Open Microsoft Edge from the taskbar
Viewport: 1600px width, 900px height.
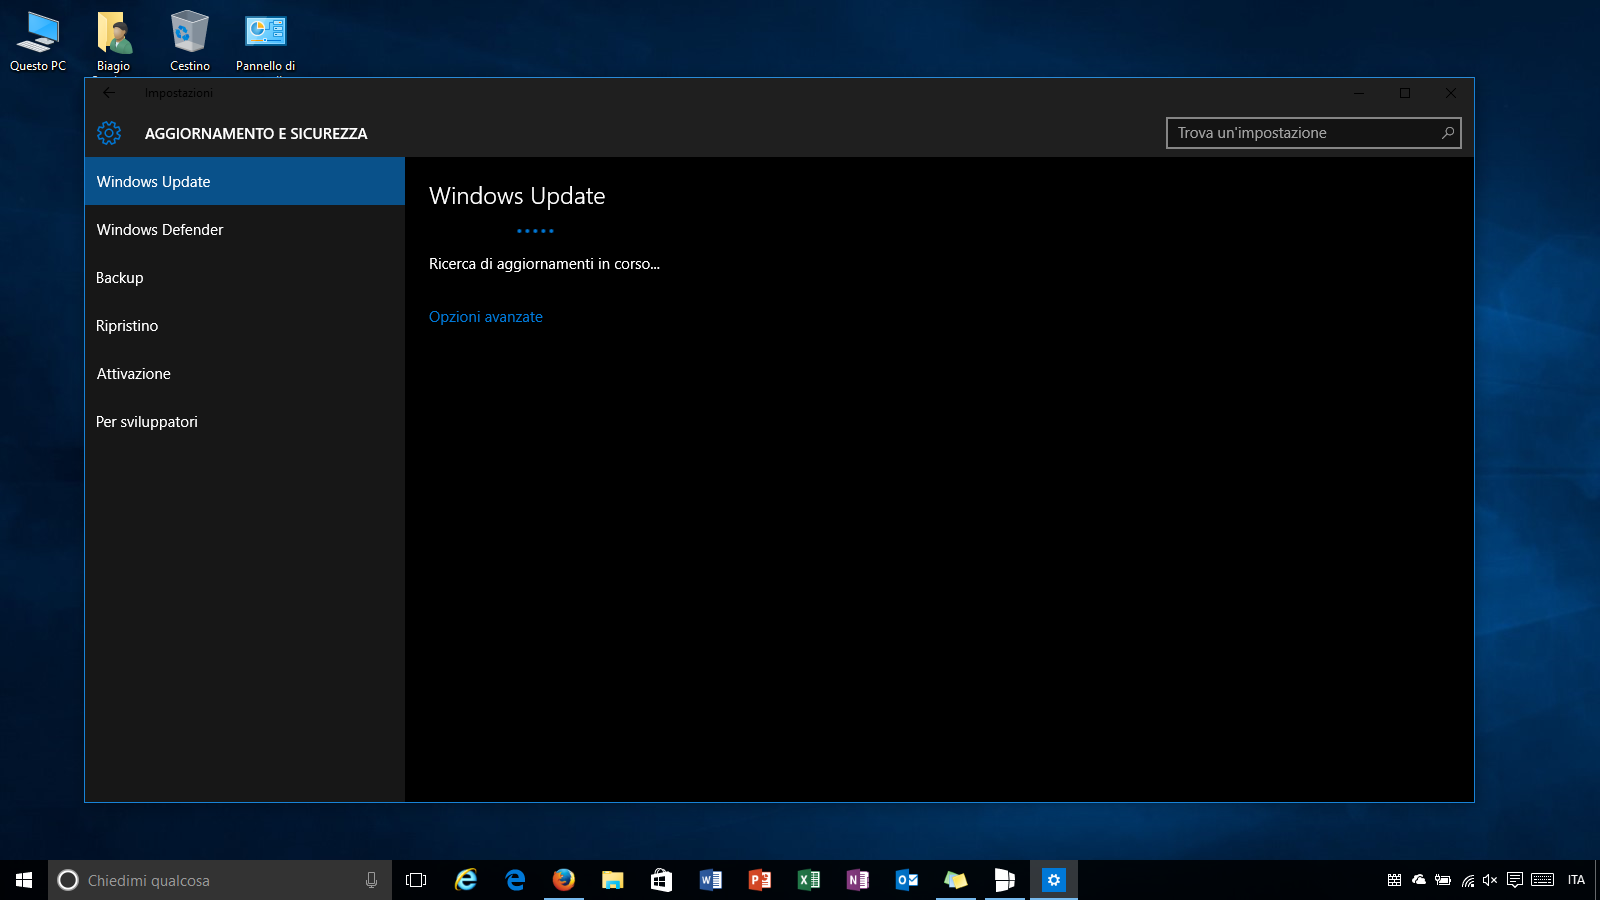[x=515, y=880]
